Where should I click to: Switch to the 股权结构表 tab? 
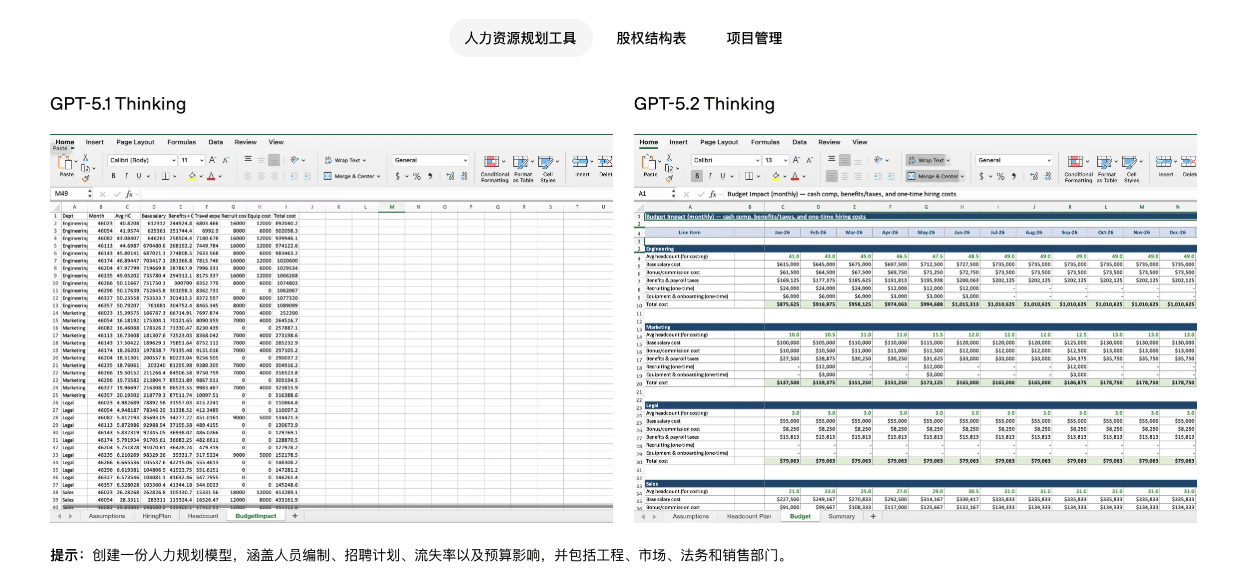[x=651, y=38]
